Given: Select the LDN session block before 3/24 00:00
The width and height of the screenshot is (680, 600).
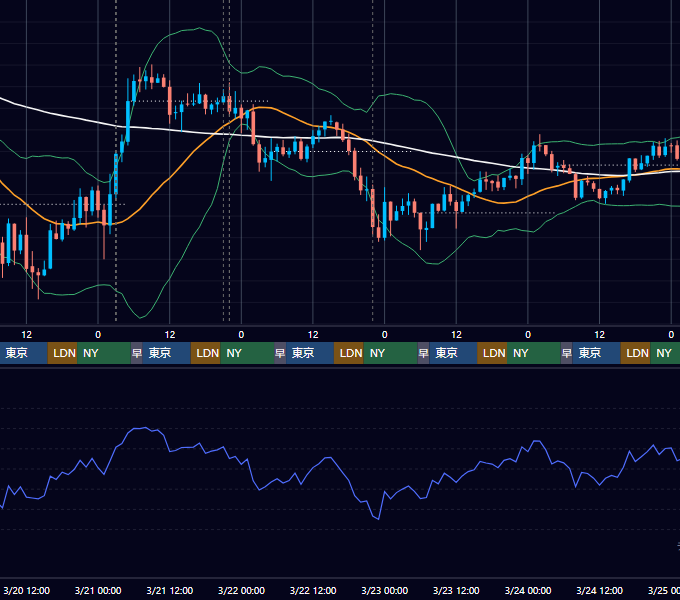Looking at the screenshot, I should 492,353.
